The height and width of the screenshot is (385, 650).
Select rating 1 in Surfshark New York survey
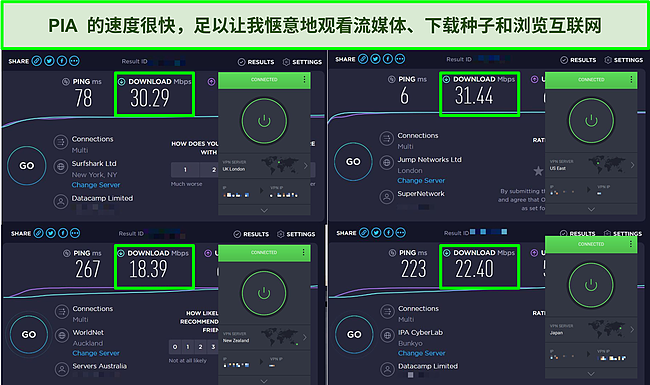185,169
